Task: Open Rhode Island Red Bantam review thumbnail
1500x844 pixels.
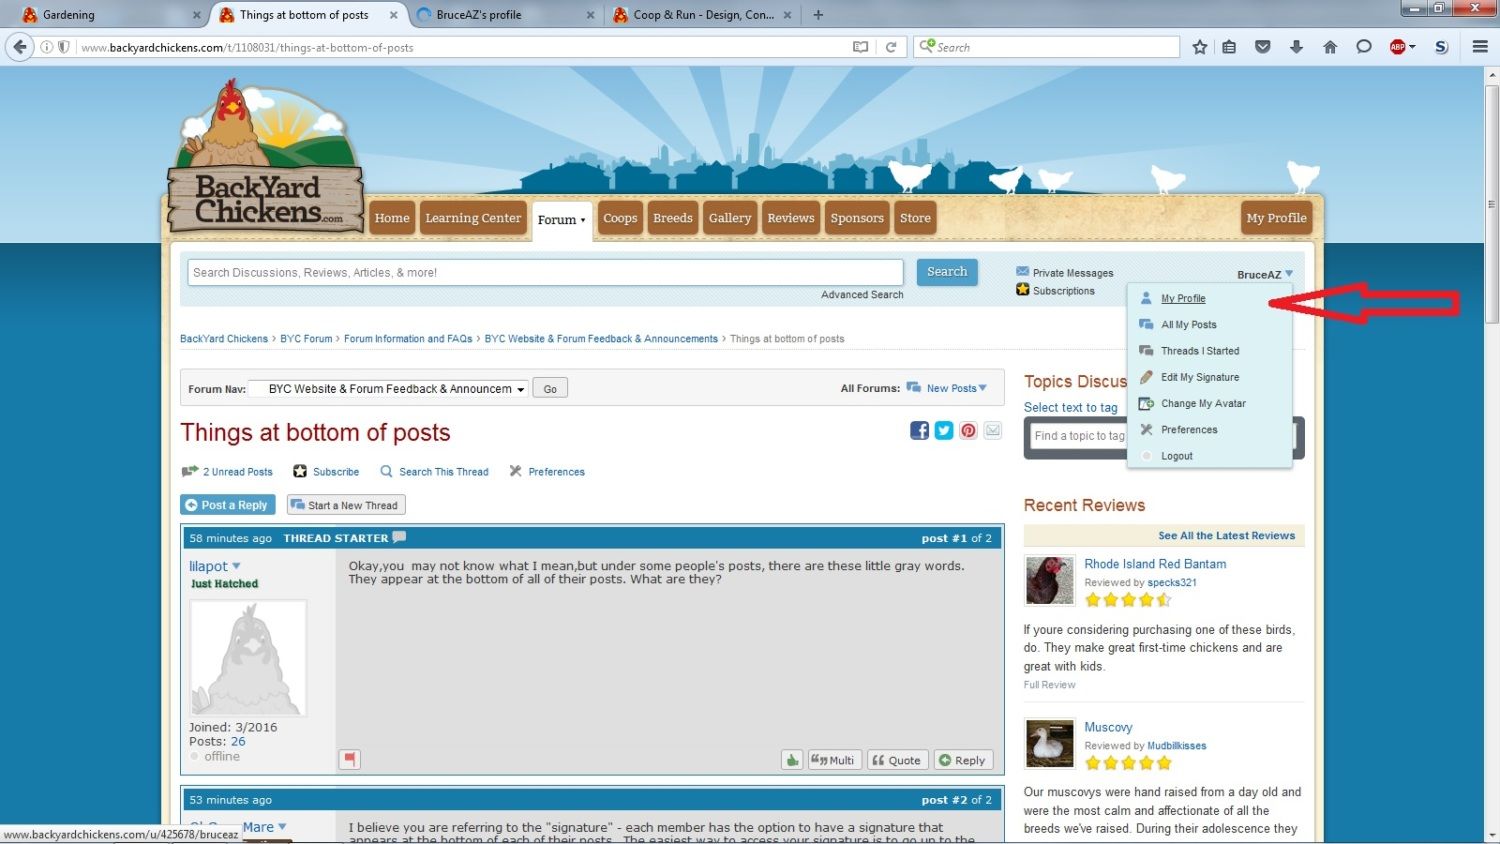Action: [x=1049, y=581]
